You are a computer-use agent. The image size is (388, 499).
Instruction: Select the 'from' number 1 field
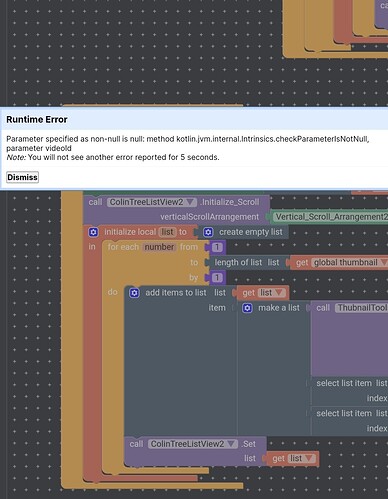[217, 247]
